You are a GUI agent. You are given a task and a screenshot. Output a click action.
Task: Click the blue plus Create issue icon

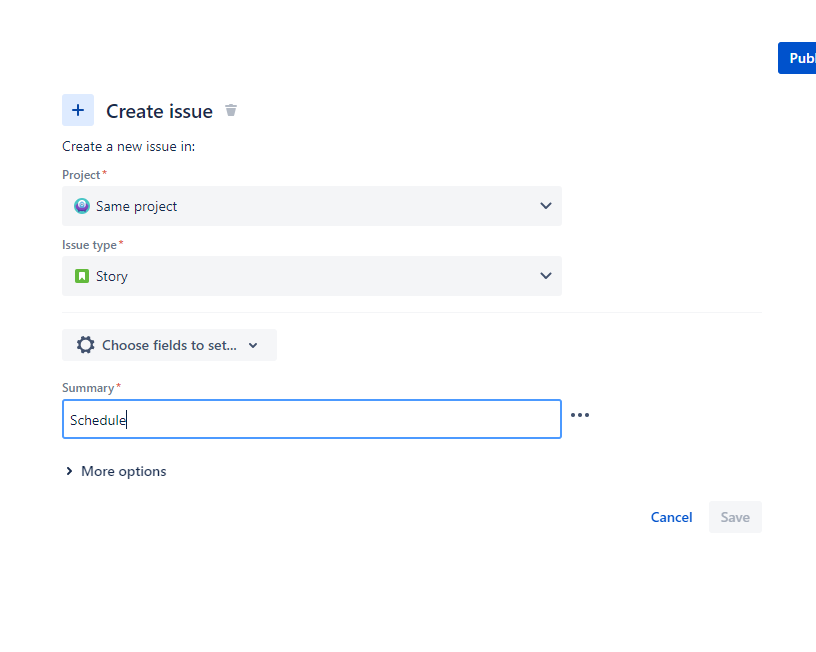coord(78,110)
